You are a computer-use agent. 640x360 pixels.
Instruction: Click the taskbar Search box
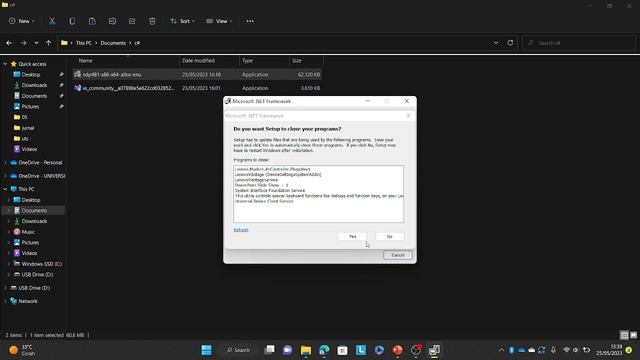pos(239,350)
